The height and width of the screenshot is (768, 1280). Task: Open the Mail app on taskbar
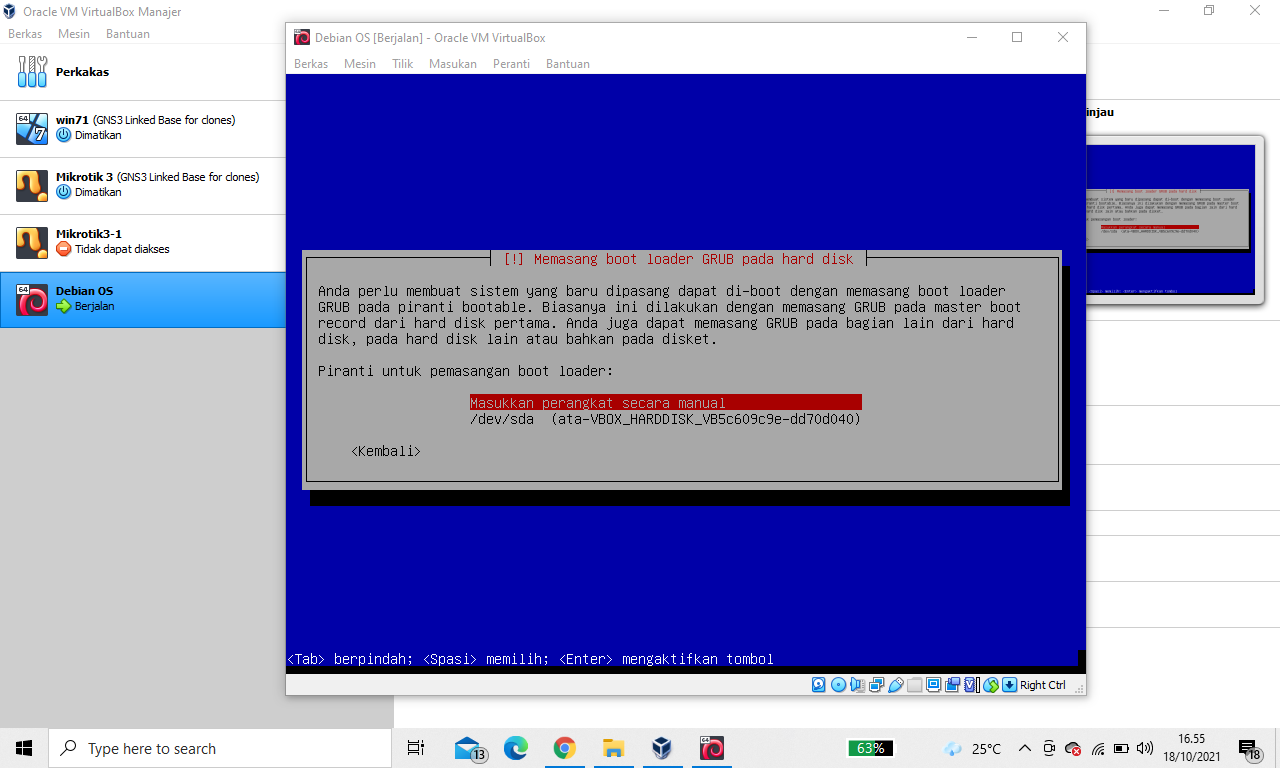tap(468, 748)
